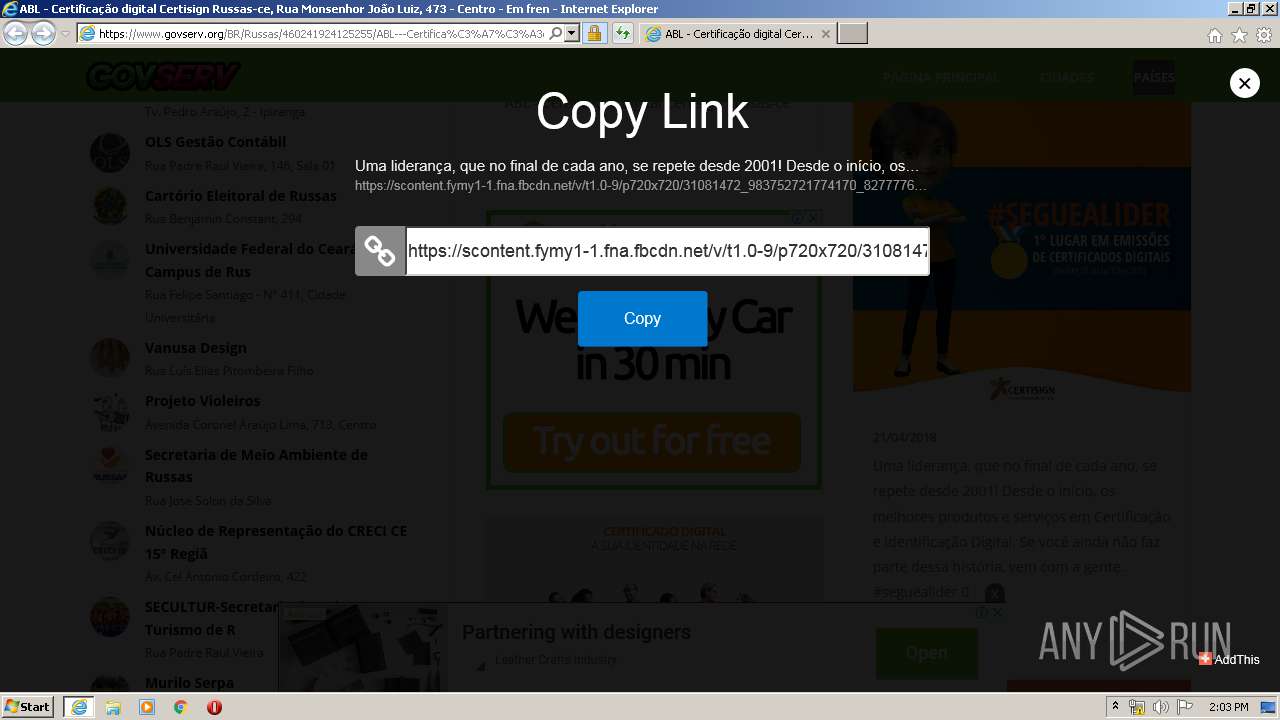
Task: Click the AddThis share button
Action: click(1230, 659)
